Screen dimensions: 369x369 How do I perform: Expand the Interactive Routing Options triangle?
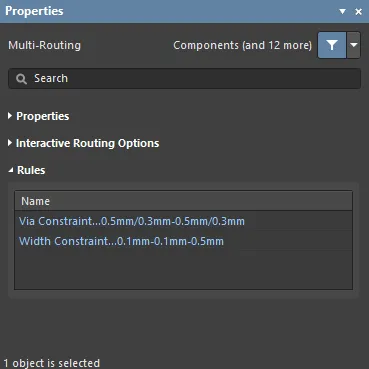[10, 143]
